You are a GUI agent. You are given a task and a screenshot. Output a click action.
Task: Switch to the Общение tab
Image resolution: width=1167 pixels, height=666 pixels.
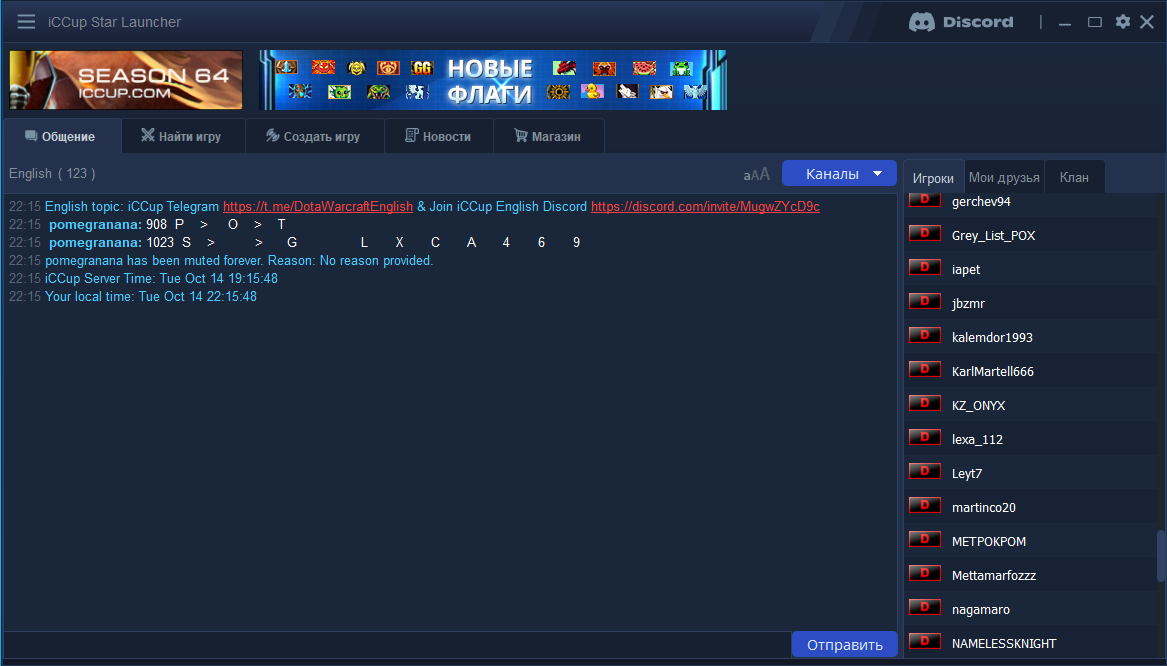click(x=61, y=136)
